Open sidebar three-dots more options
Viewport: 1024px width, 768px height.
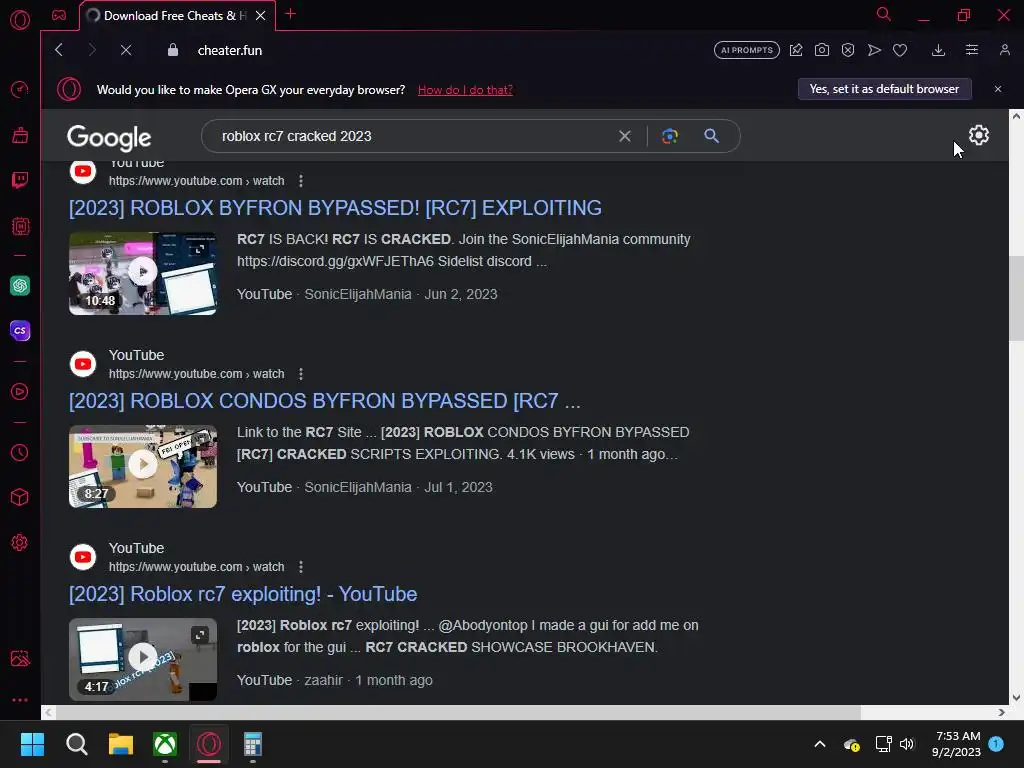pos(20,699)
